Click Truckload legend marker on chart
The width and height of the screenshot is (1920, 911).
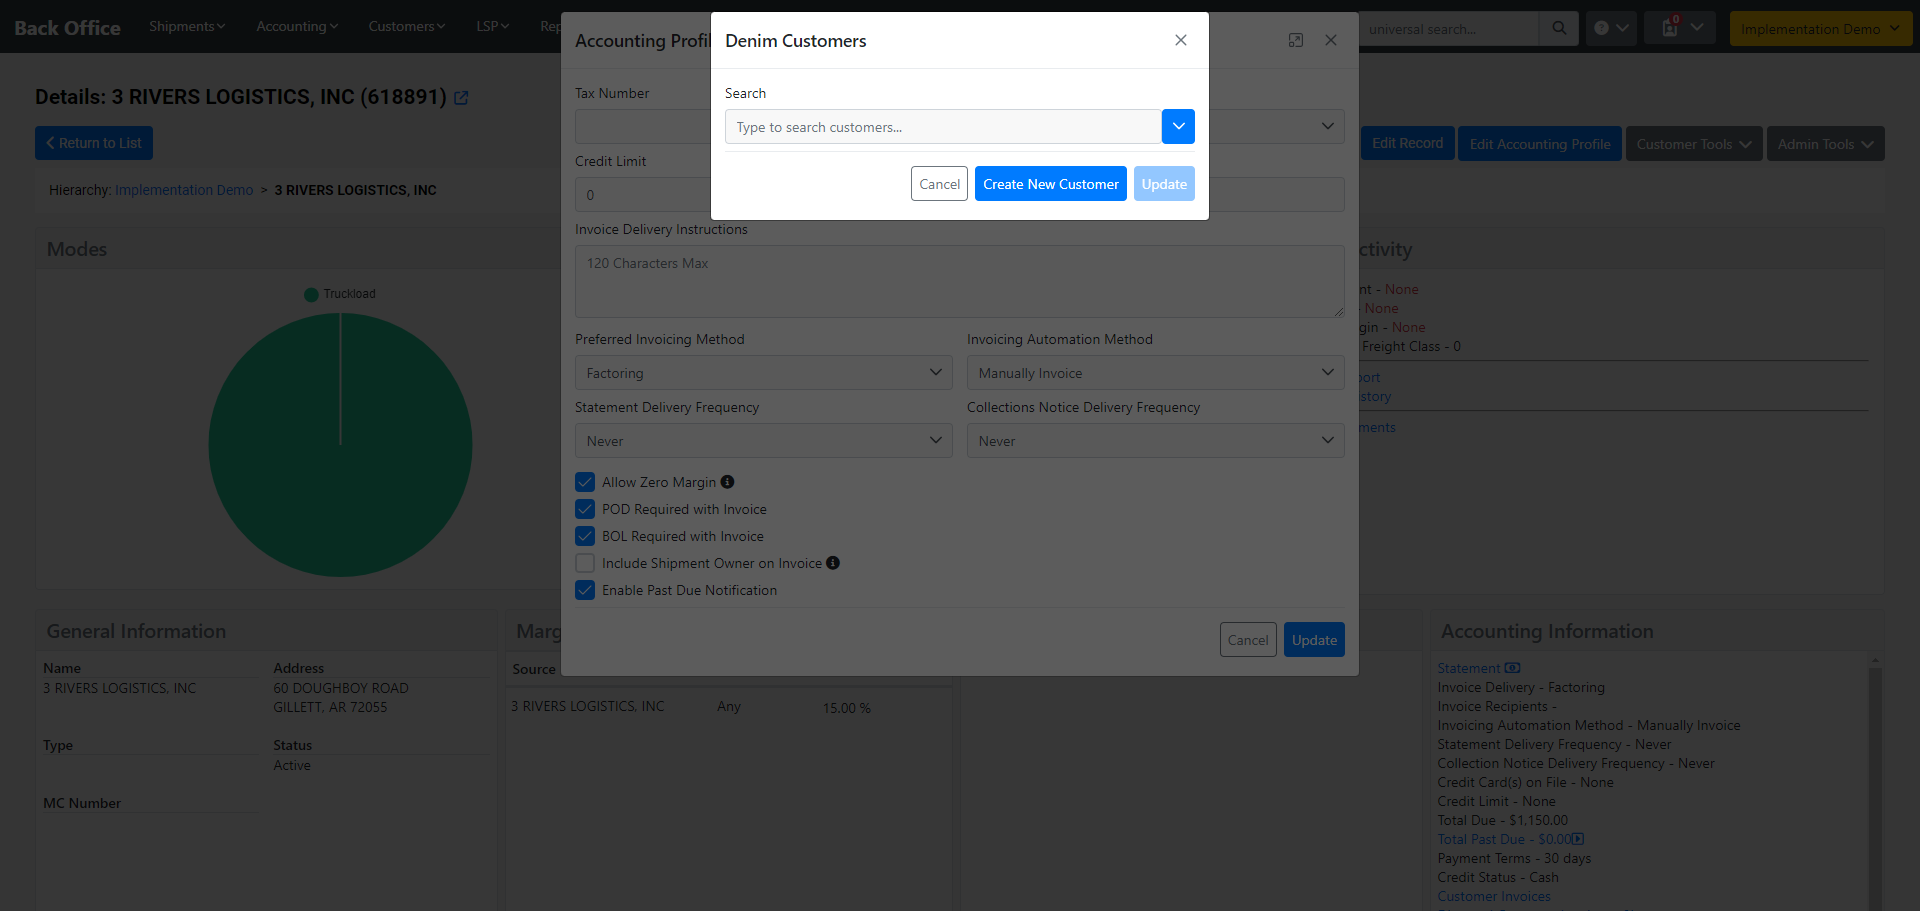click(311, 294)
